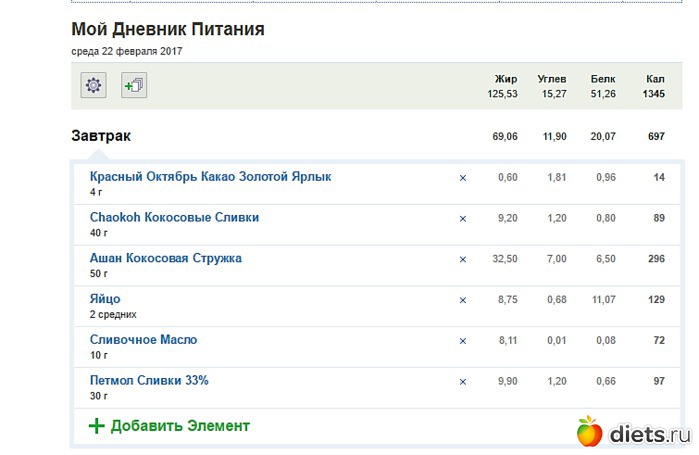Click Добавить Элемент to add food

tap(180, 426)
